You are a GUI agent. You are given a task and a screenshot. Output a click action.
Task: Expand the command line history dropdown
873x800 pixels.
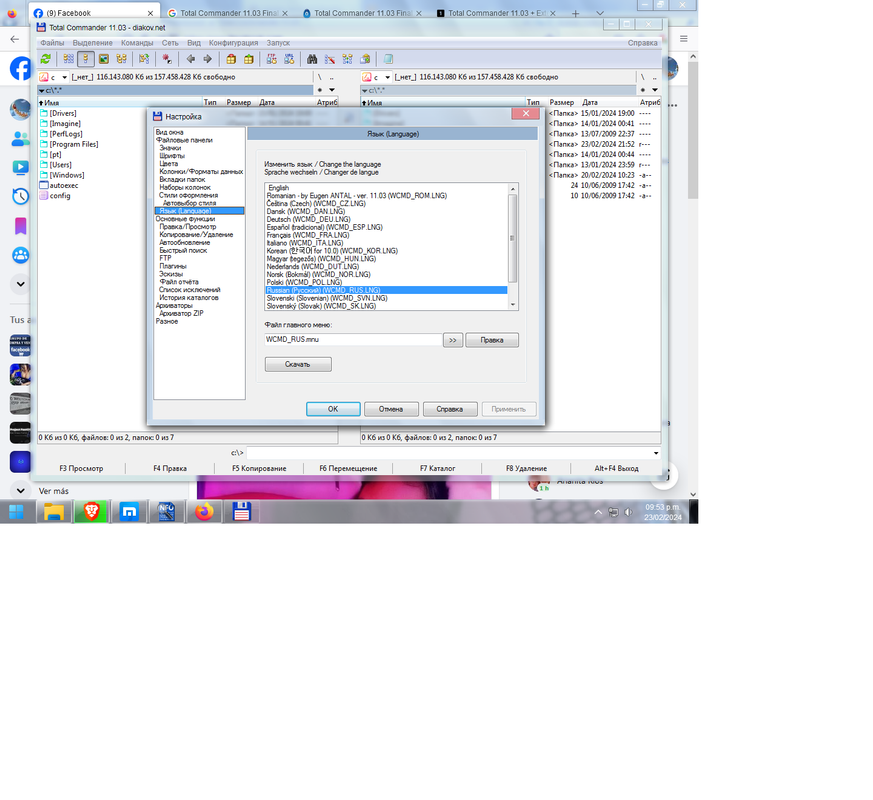[x=656, y=453]
